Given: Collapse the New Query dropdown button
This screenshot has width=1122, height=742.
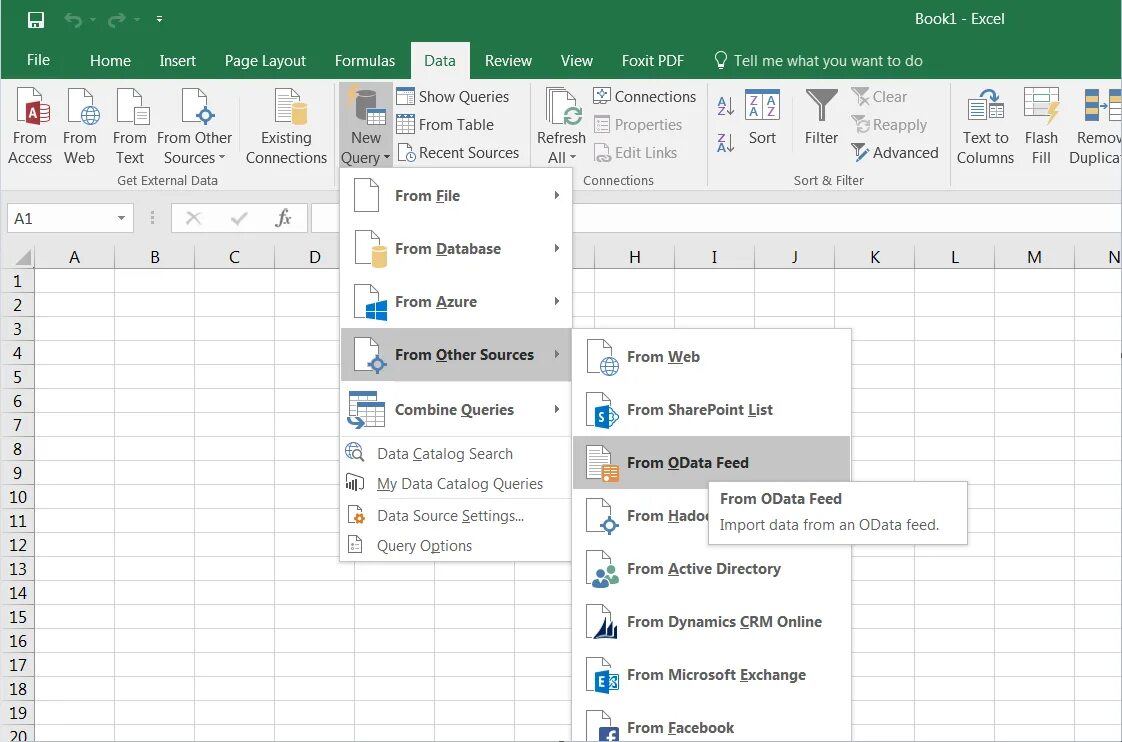Looking at the screenshot, I should [366, 126].
